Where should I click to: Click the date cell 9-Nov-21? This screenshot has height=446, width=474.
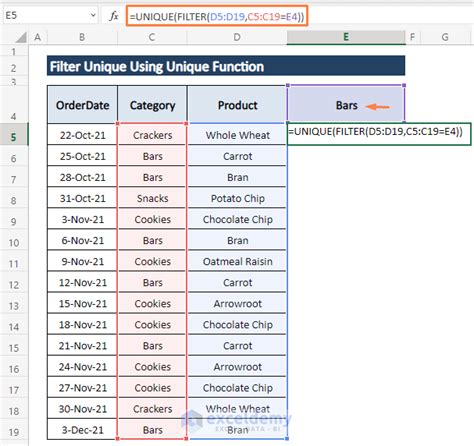point(82,261)
